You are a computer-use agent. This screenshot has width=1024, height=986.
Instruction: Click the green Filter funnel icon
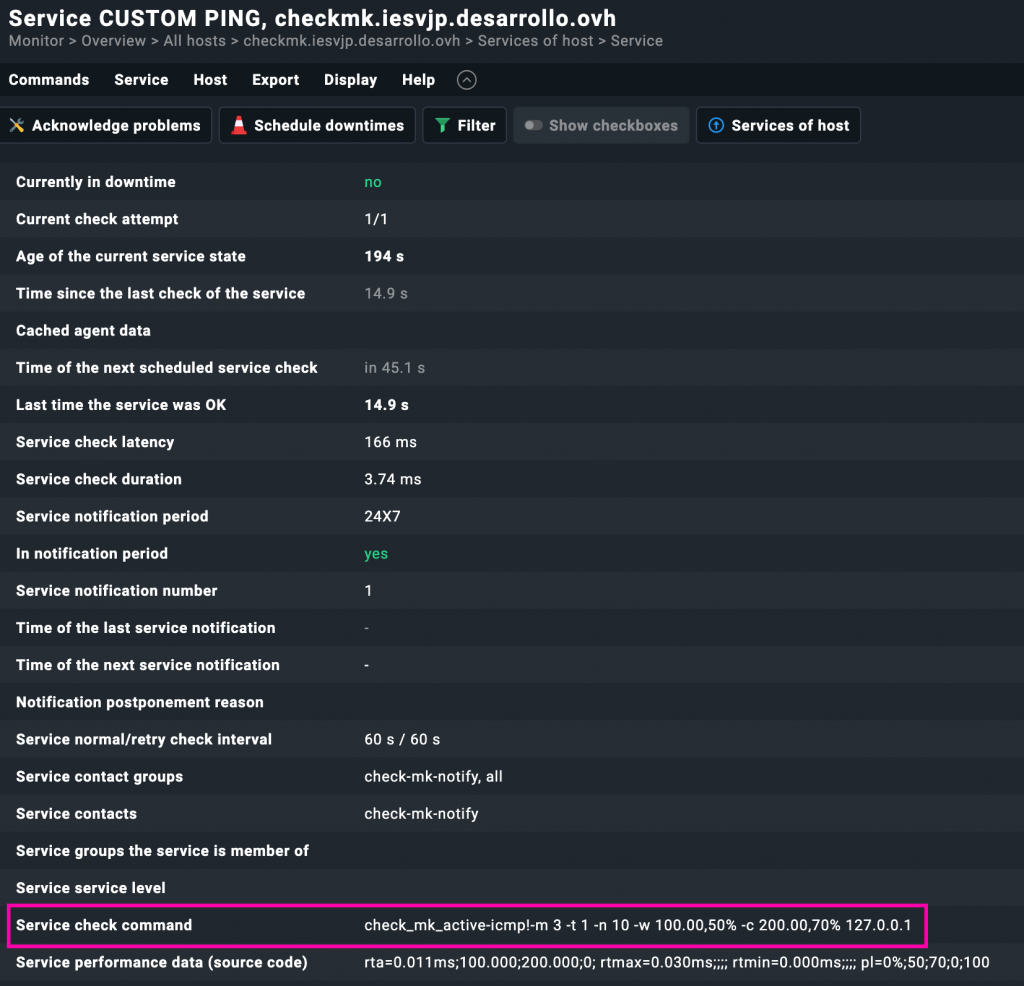[442, 126]
